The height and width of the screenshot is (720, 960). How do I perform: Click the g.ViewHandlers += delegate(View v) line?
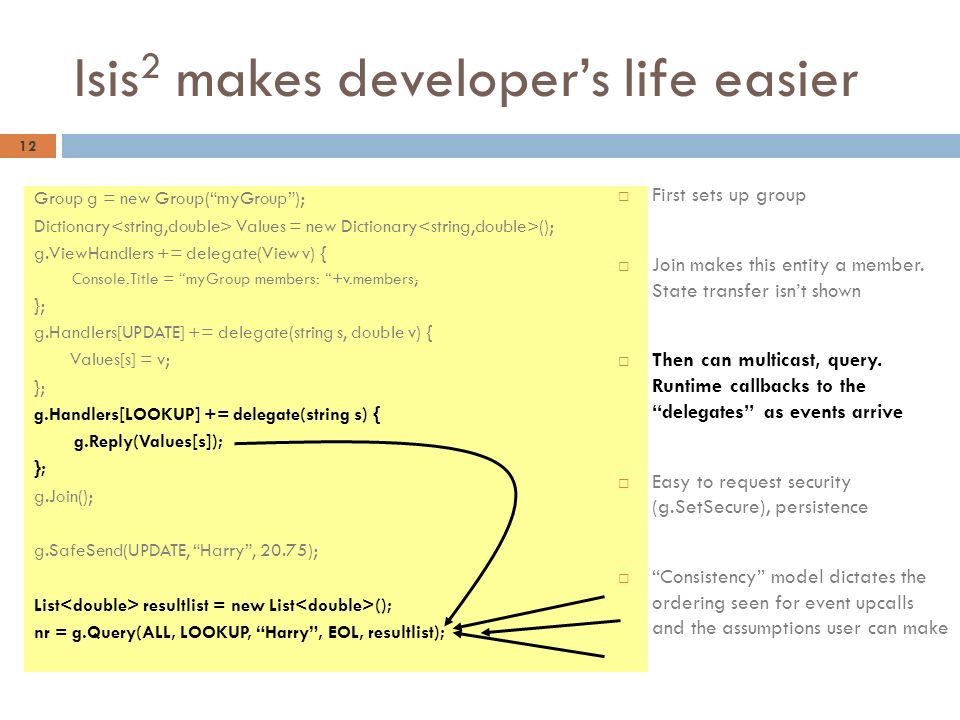(x=181, y=253)
